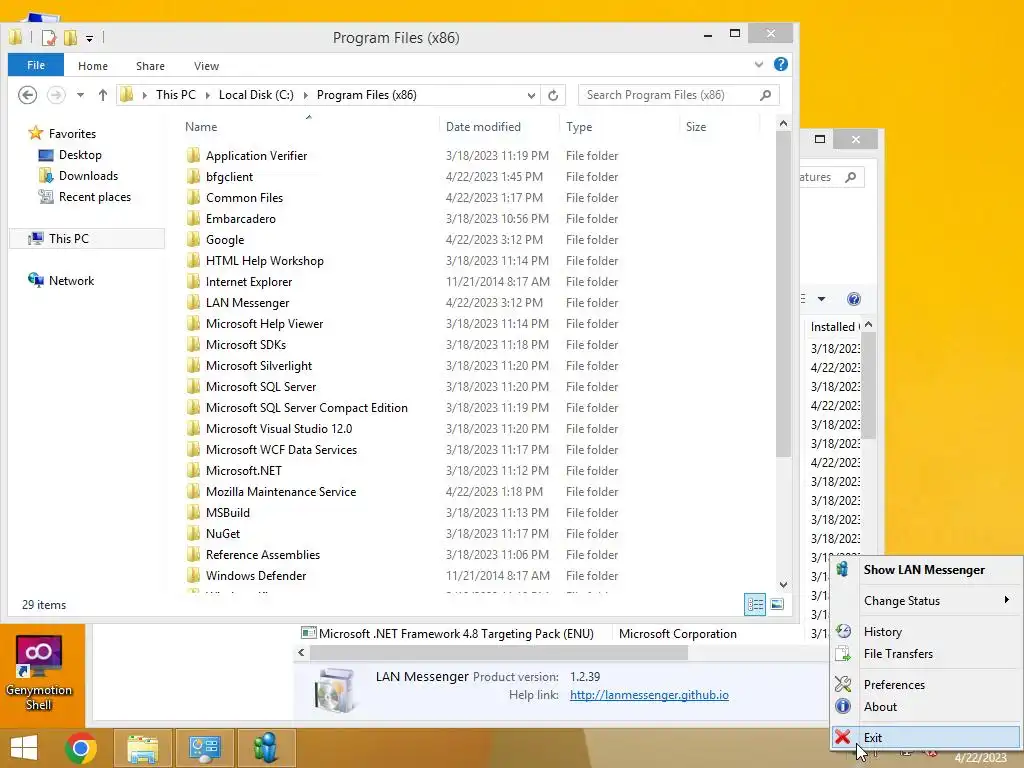Click Local Disk (C:) breadcrumb
This screenshot has width=1024, height=768.
click(256, 95)
